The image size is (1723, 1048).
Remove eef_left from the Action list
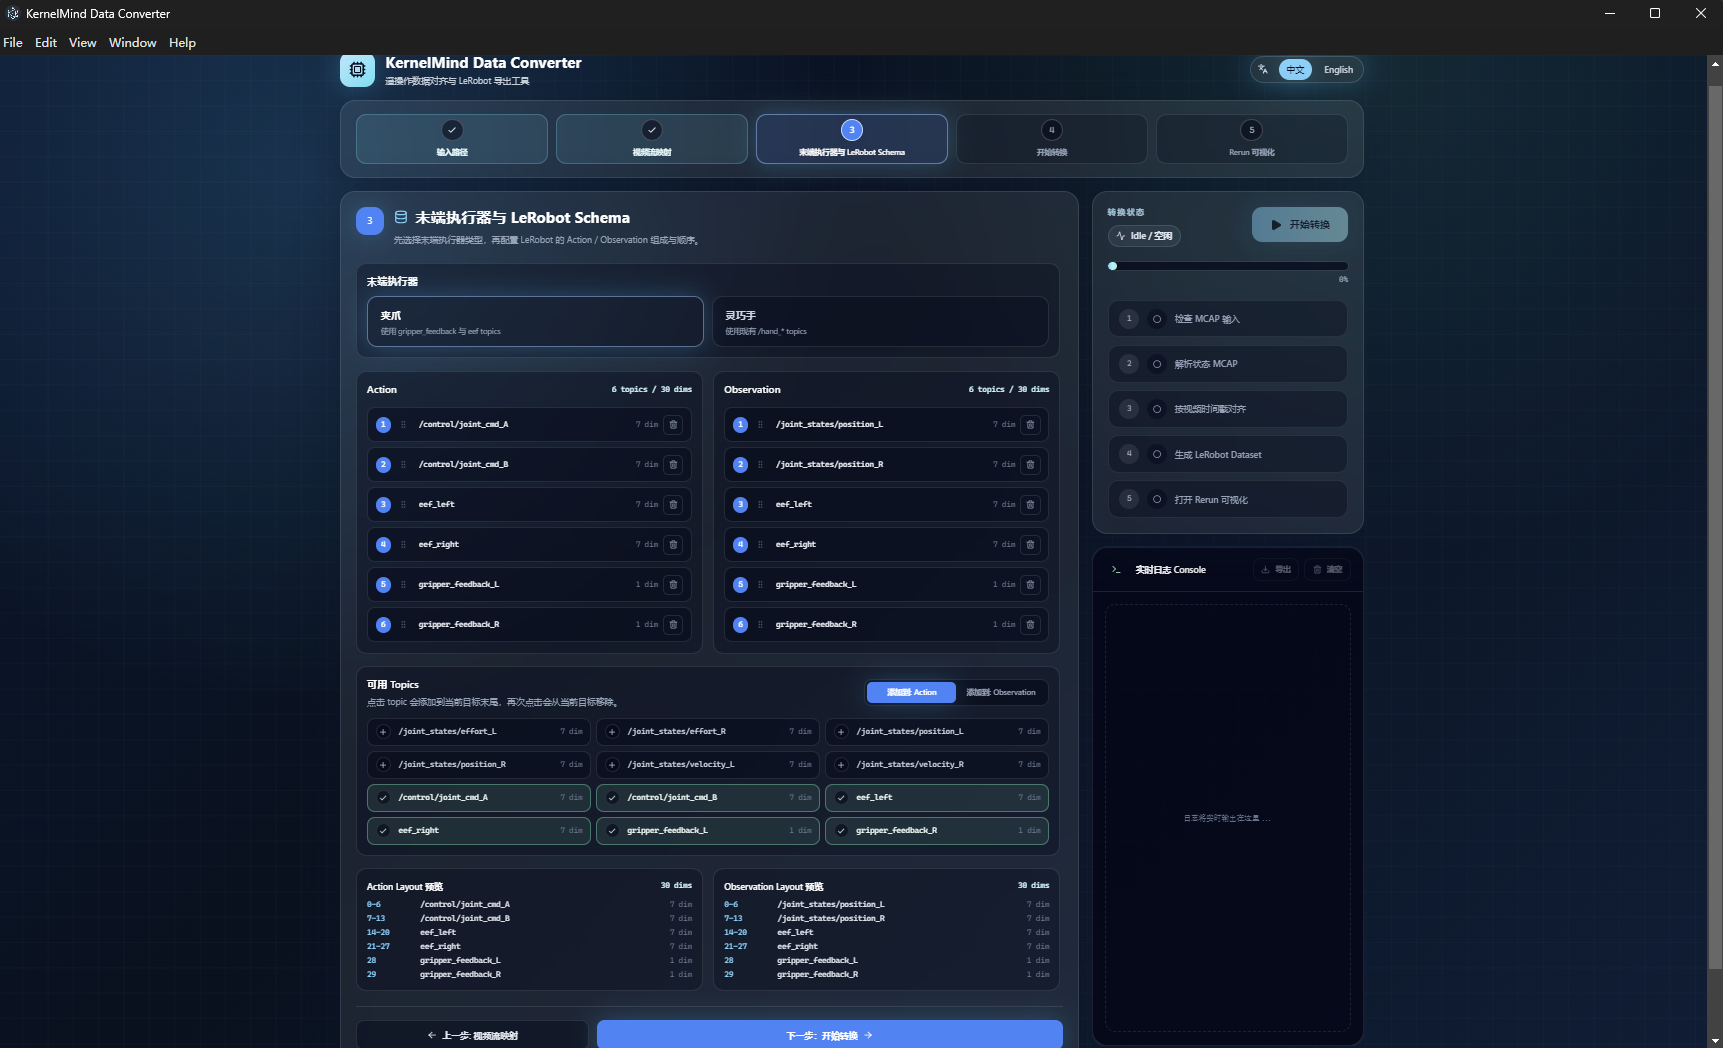(673, 504)
